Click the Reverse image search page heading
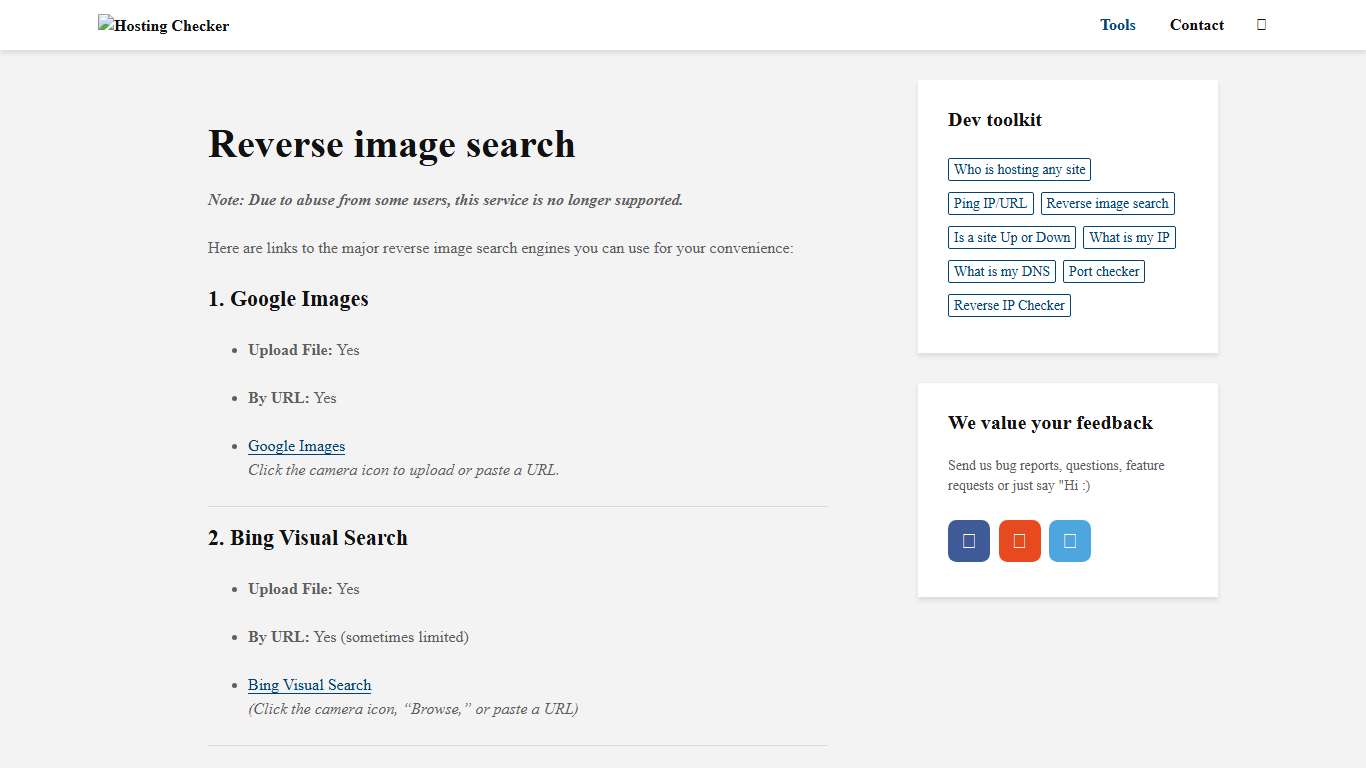Image resolution: width=1366 pixels, height=768 pixels. point(391,145)
